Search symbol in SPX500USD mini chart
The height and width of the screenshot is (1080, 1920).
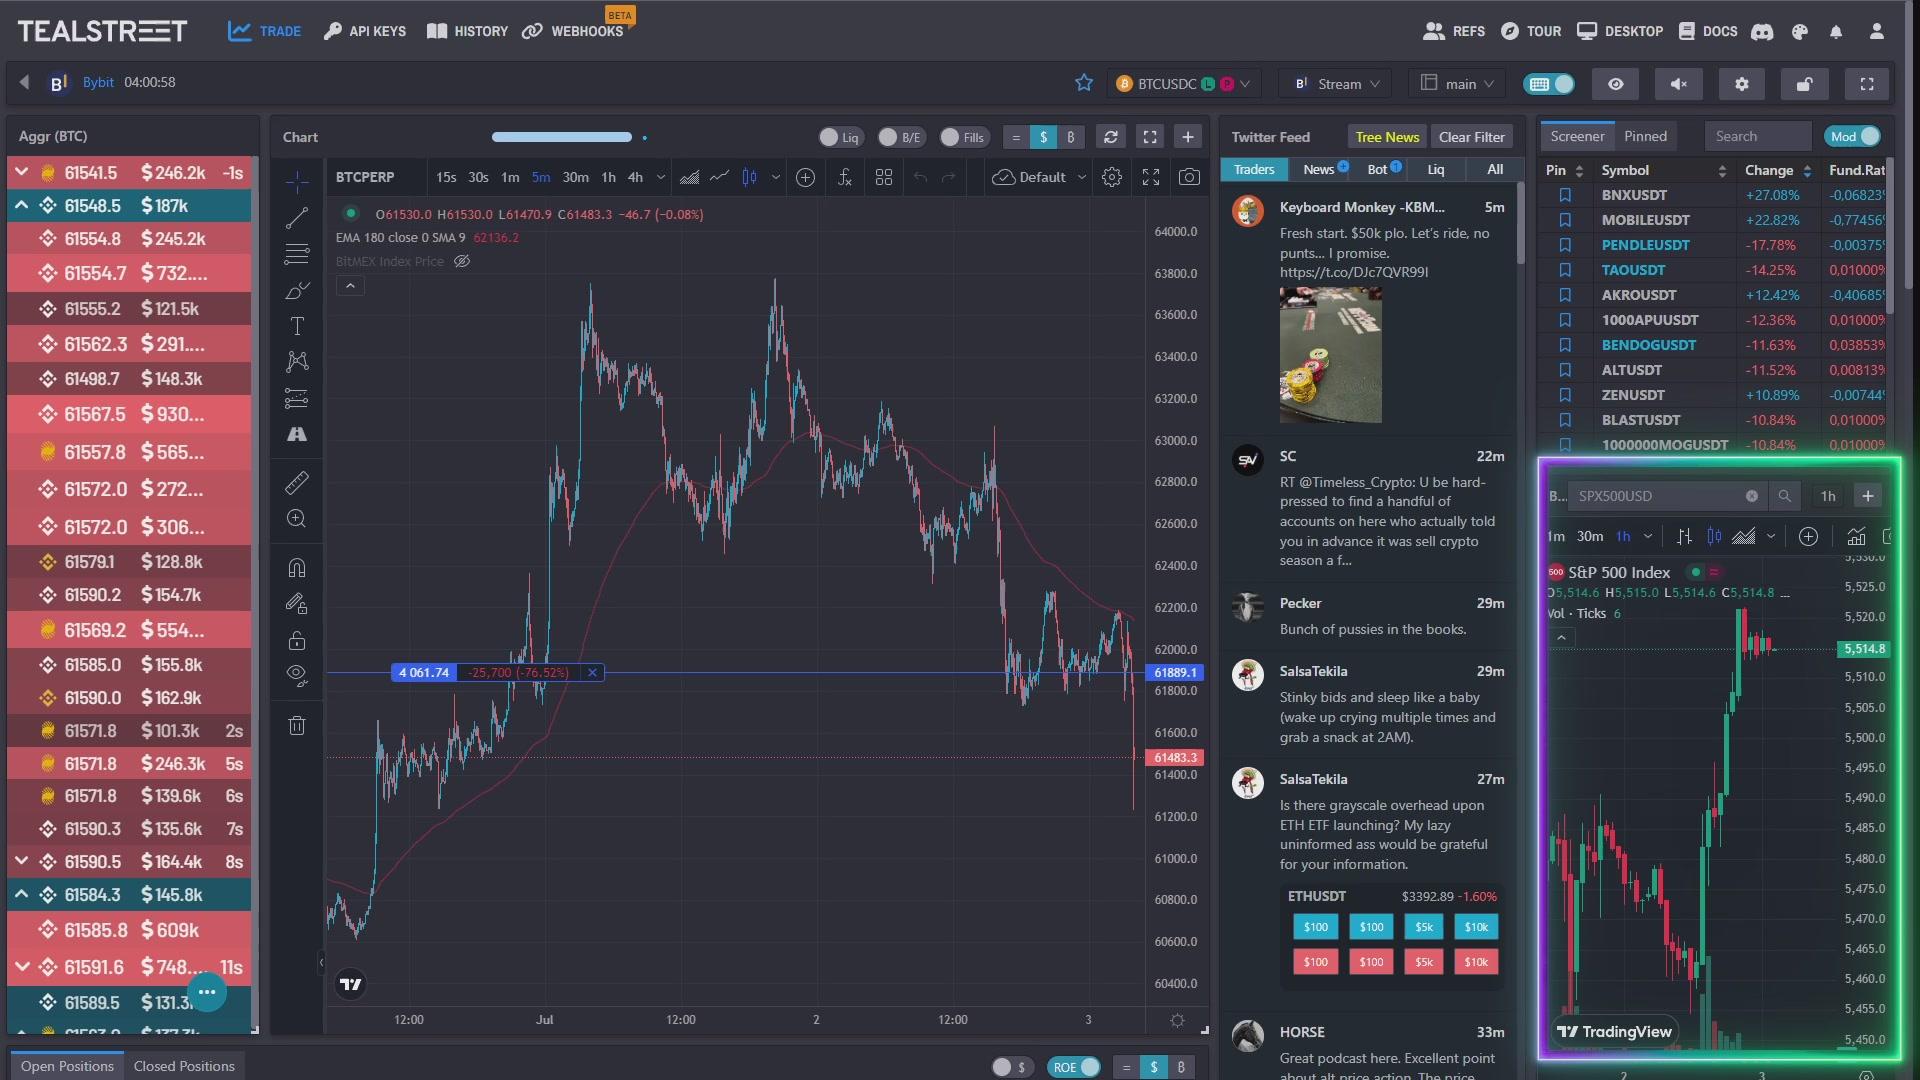click(x=1785, y=496)
